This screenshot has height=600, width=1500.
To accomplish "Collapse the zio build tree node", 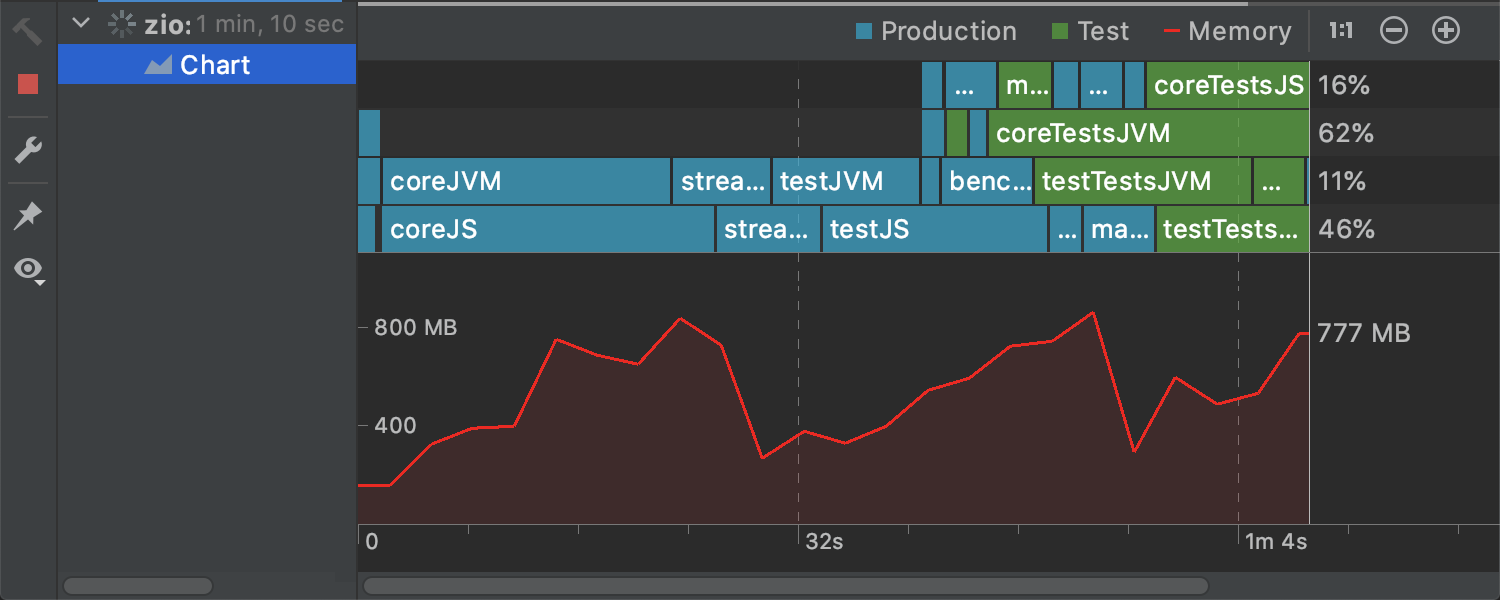I will click(x=82, y=23).
